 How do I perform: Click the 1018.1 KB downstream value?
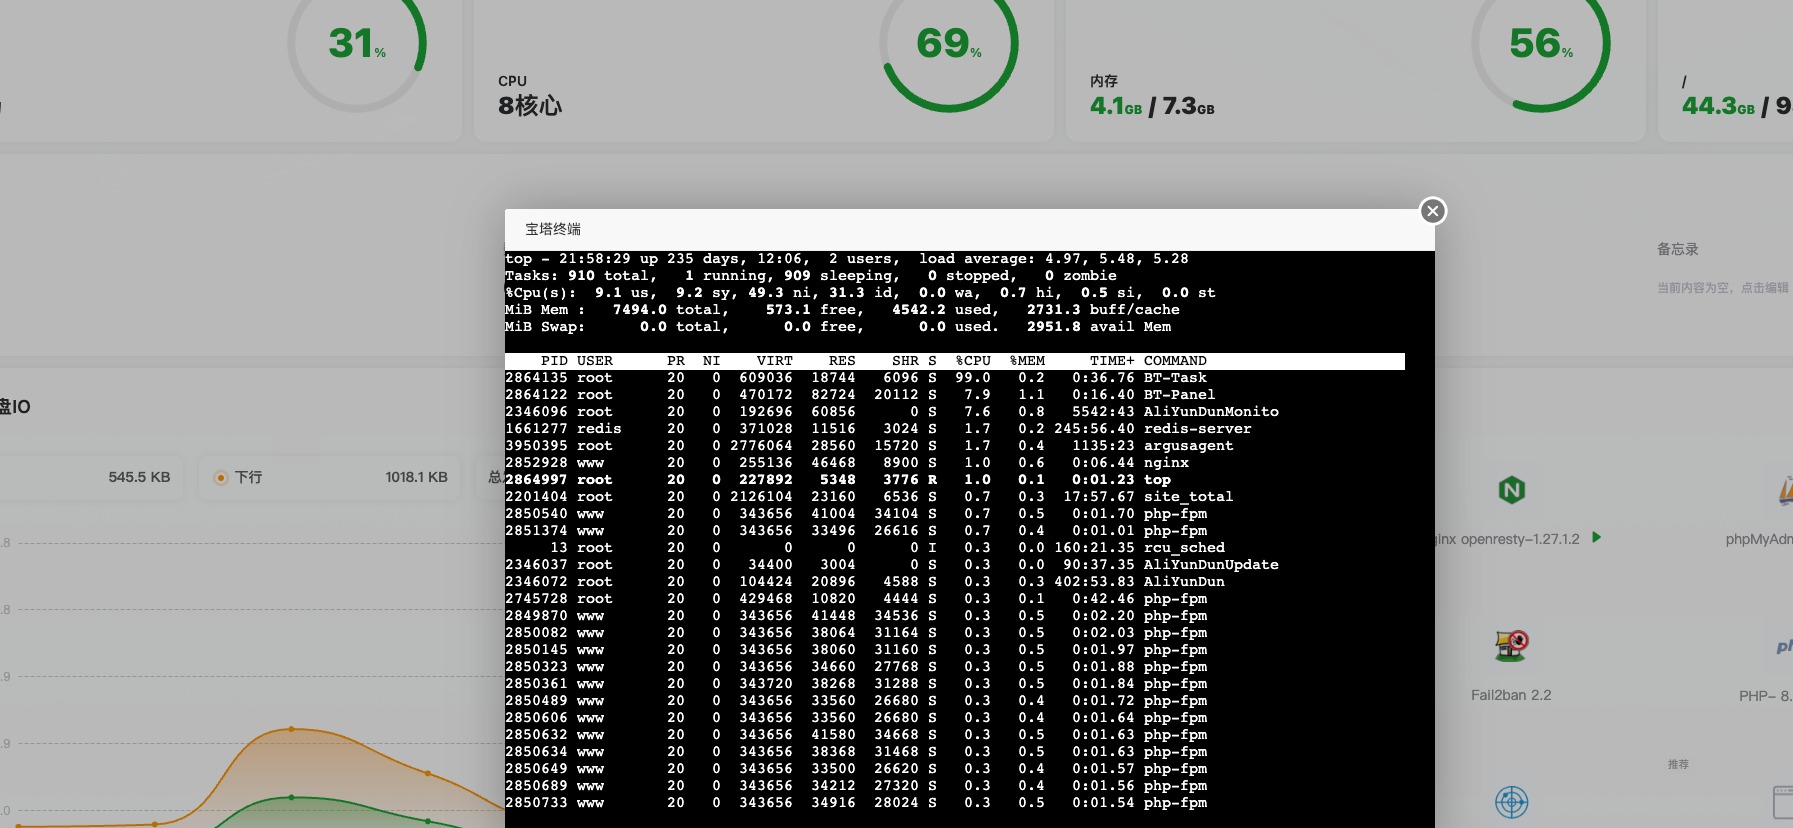(416, 478)
